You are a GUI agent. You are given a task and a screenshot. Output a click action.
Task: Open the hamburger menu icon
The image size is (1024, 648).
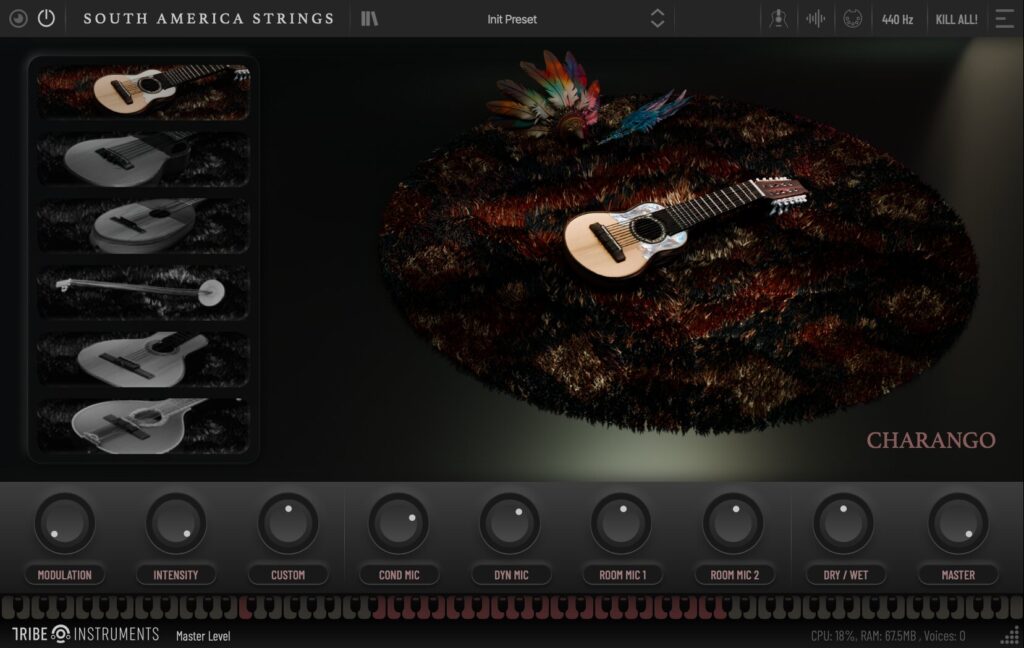pyautogui.click(x=1004, y=18)
